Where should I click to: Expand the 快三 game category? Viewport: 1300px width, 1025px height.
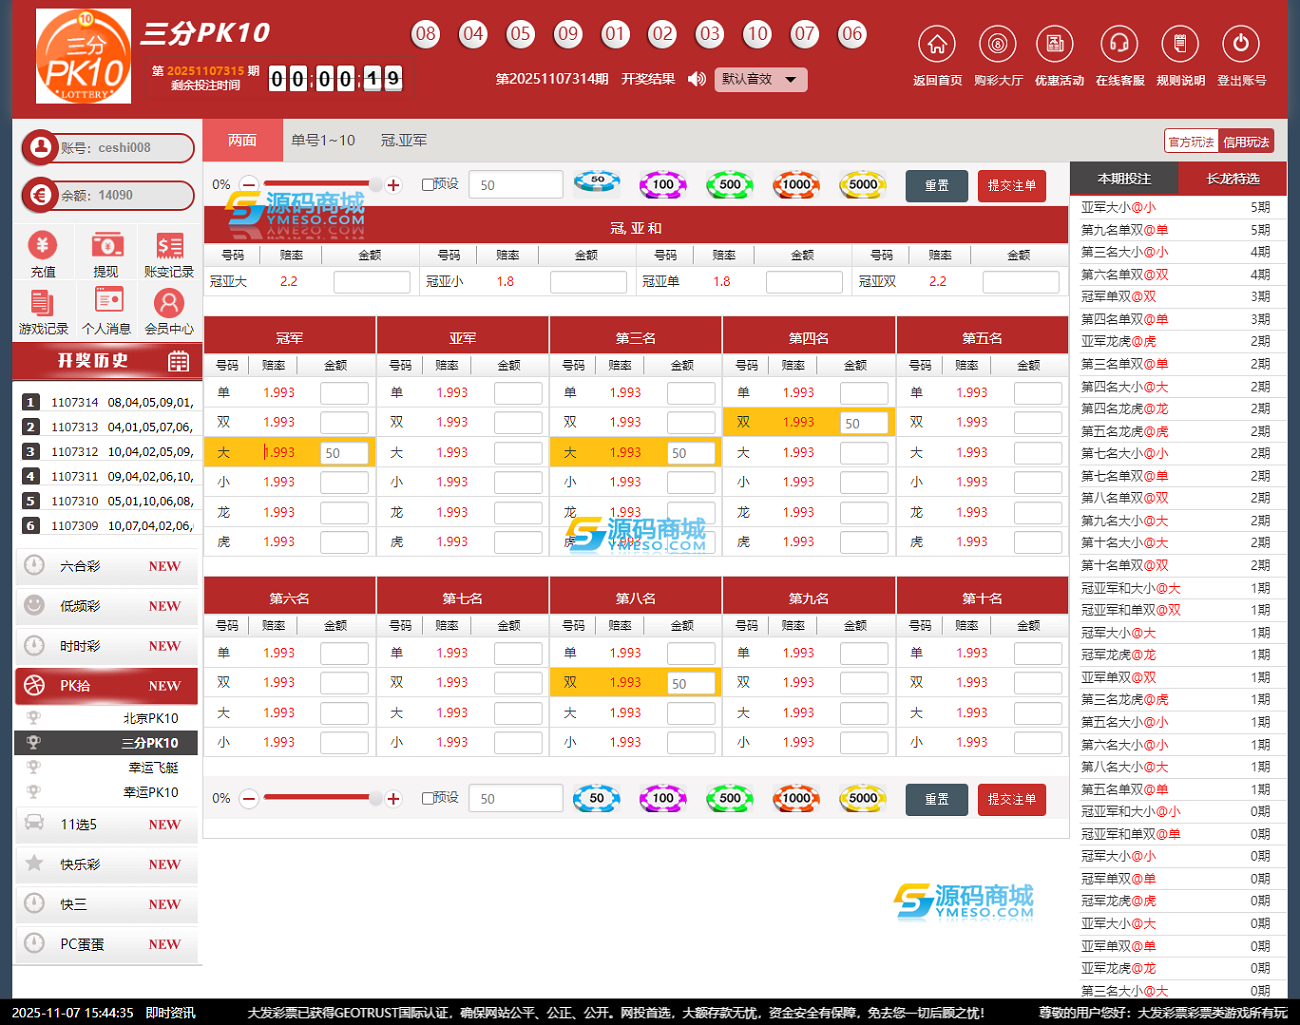click(x=107, y=904)
